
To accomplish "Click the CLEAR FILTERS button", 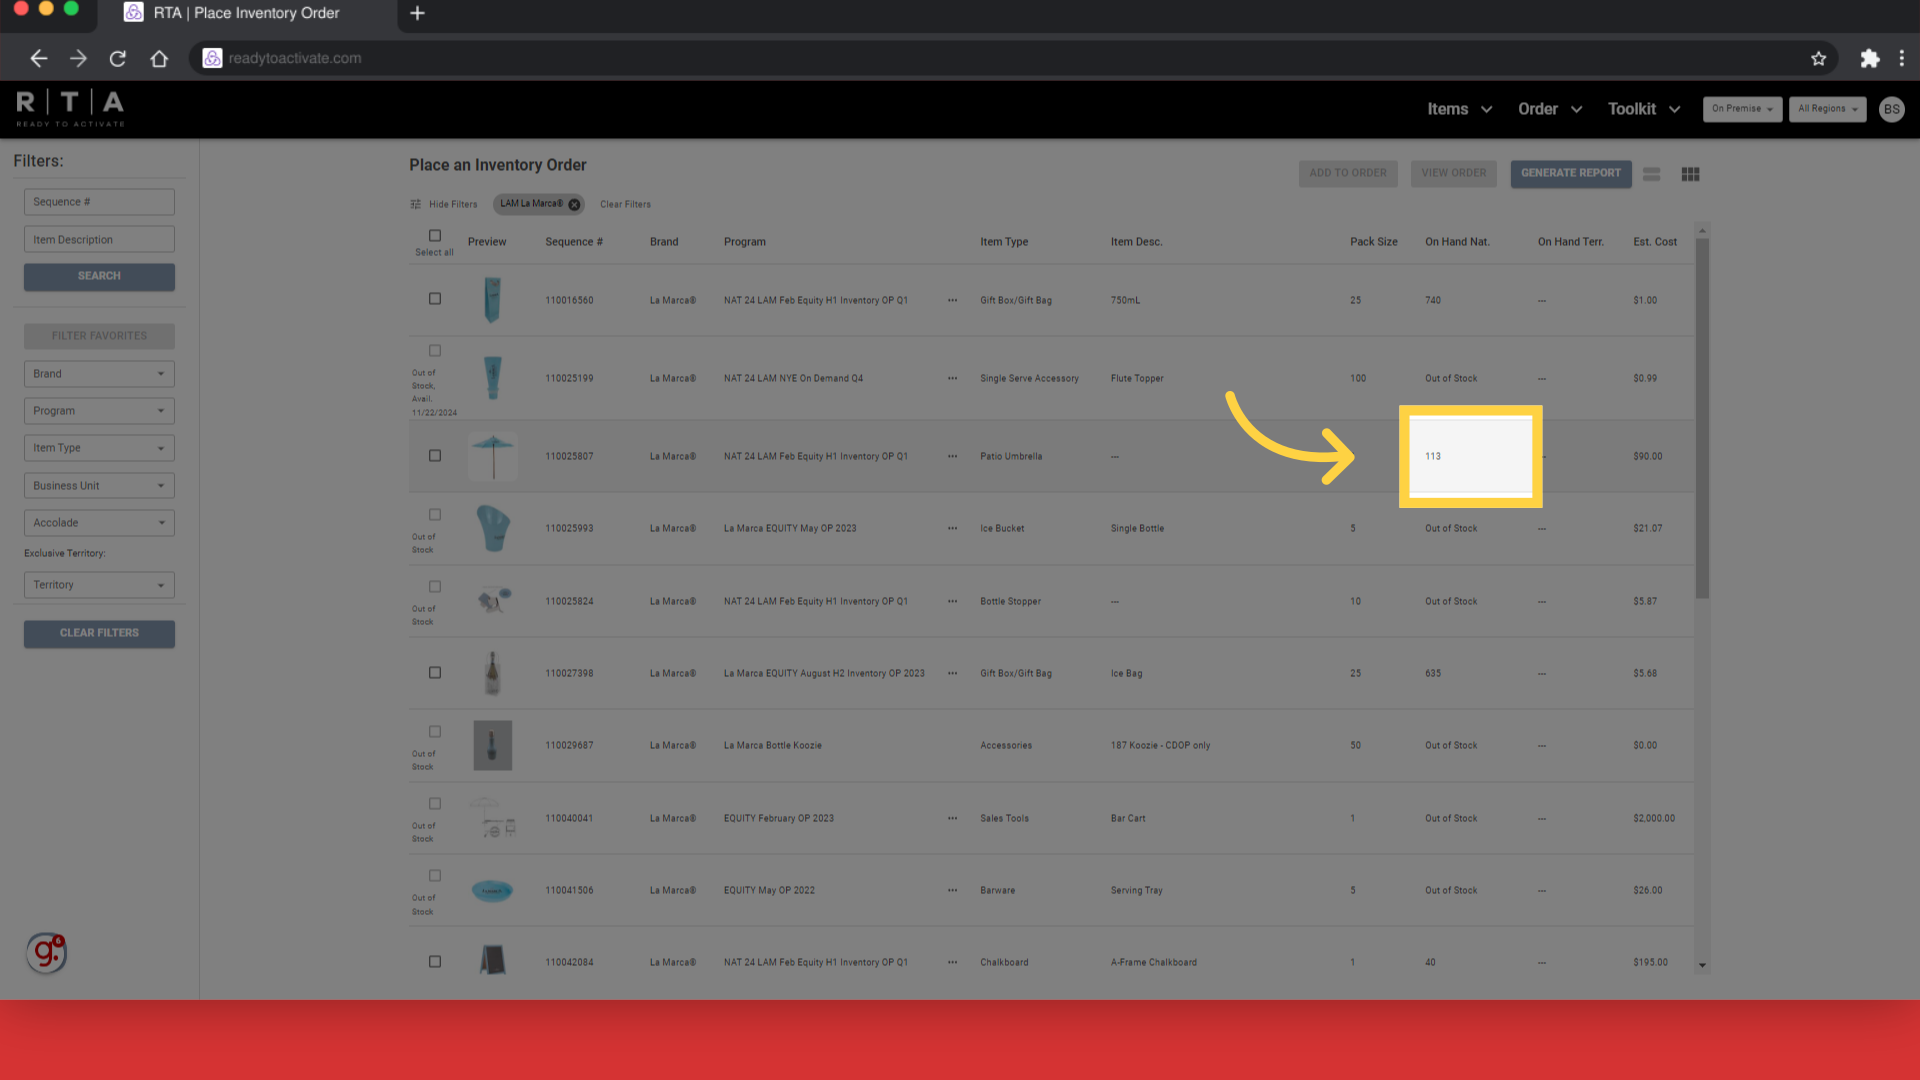I will pyautogui.click(x=99, y=633).
